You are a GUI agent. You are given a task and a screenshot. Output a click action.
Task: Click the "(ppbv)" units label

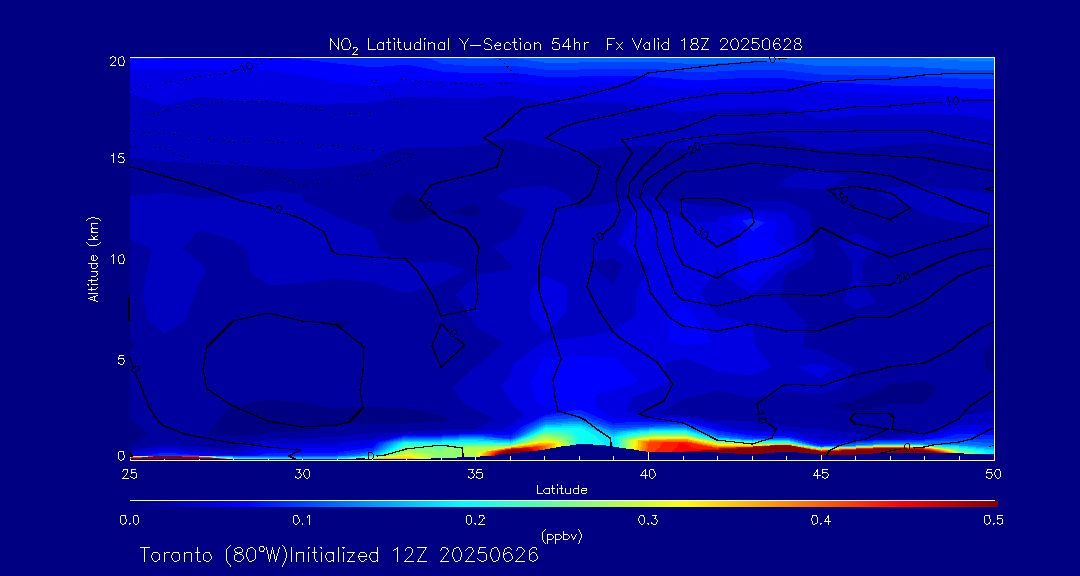562,536
